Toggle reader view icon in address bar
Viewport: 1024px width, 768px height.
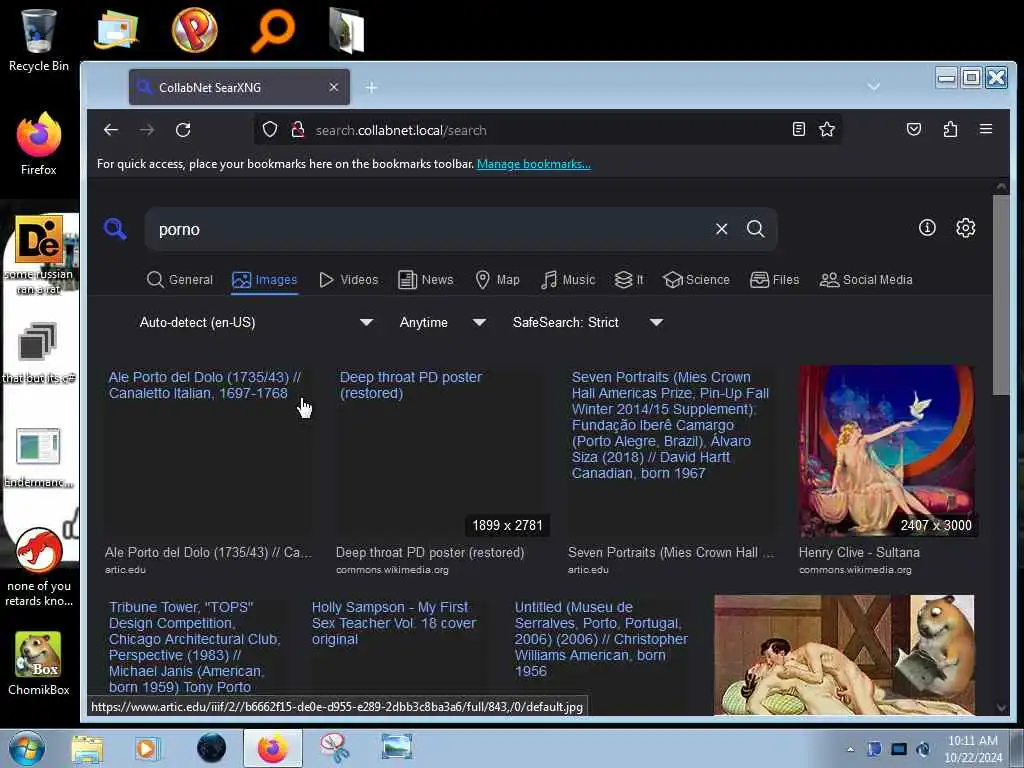click(799, 129)
